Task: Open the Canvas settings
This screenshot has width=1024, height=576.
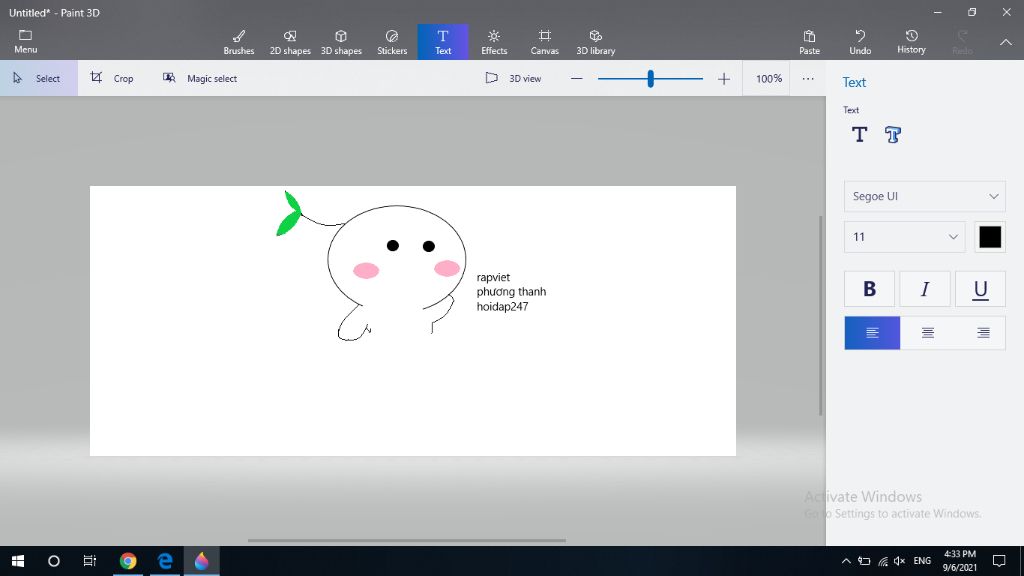Action: [x=544, y=42]
